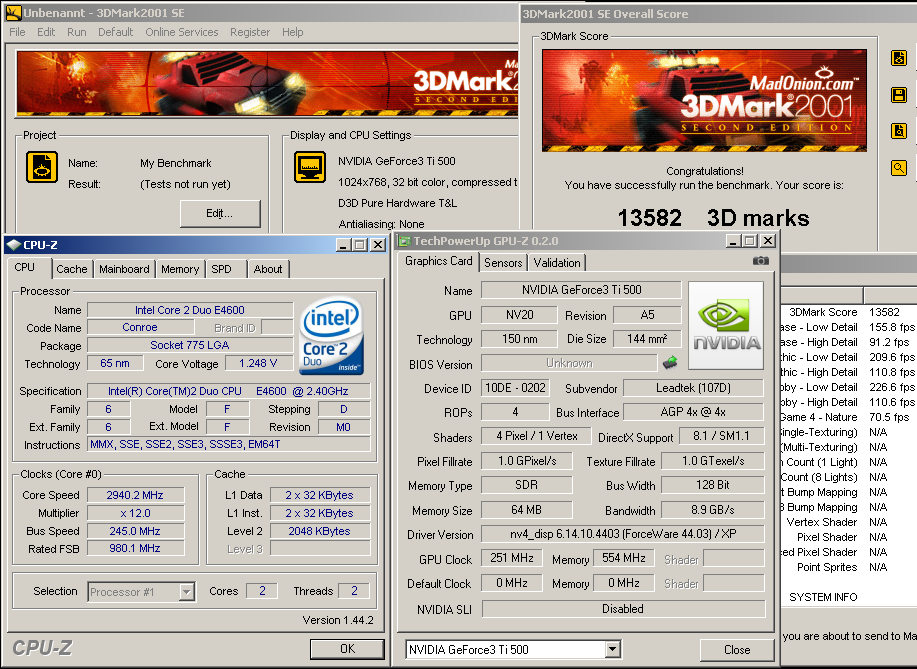Click the Subvendor field Leadtek (107D)

tap(694, 388)
